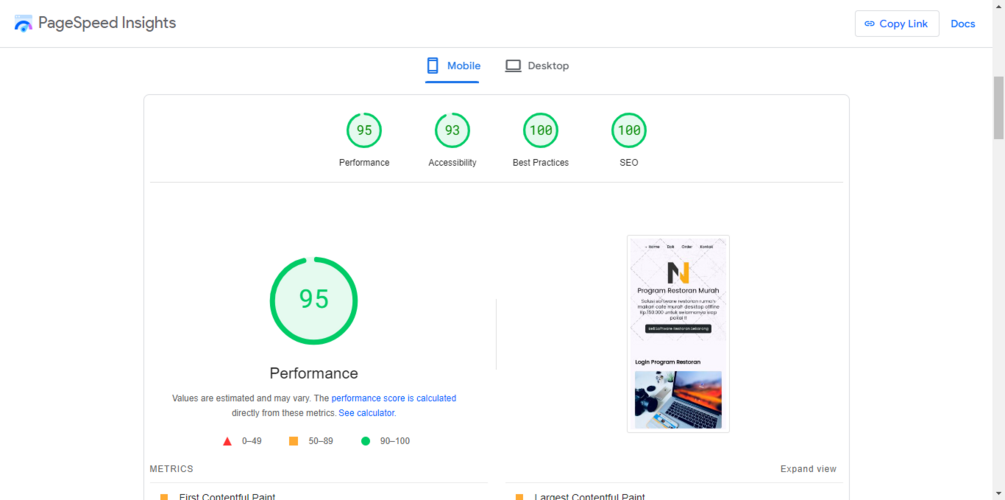
Task: Open the Docs link
Action: pyautogui.click(x=963, y=24)
